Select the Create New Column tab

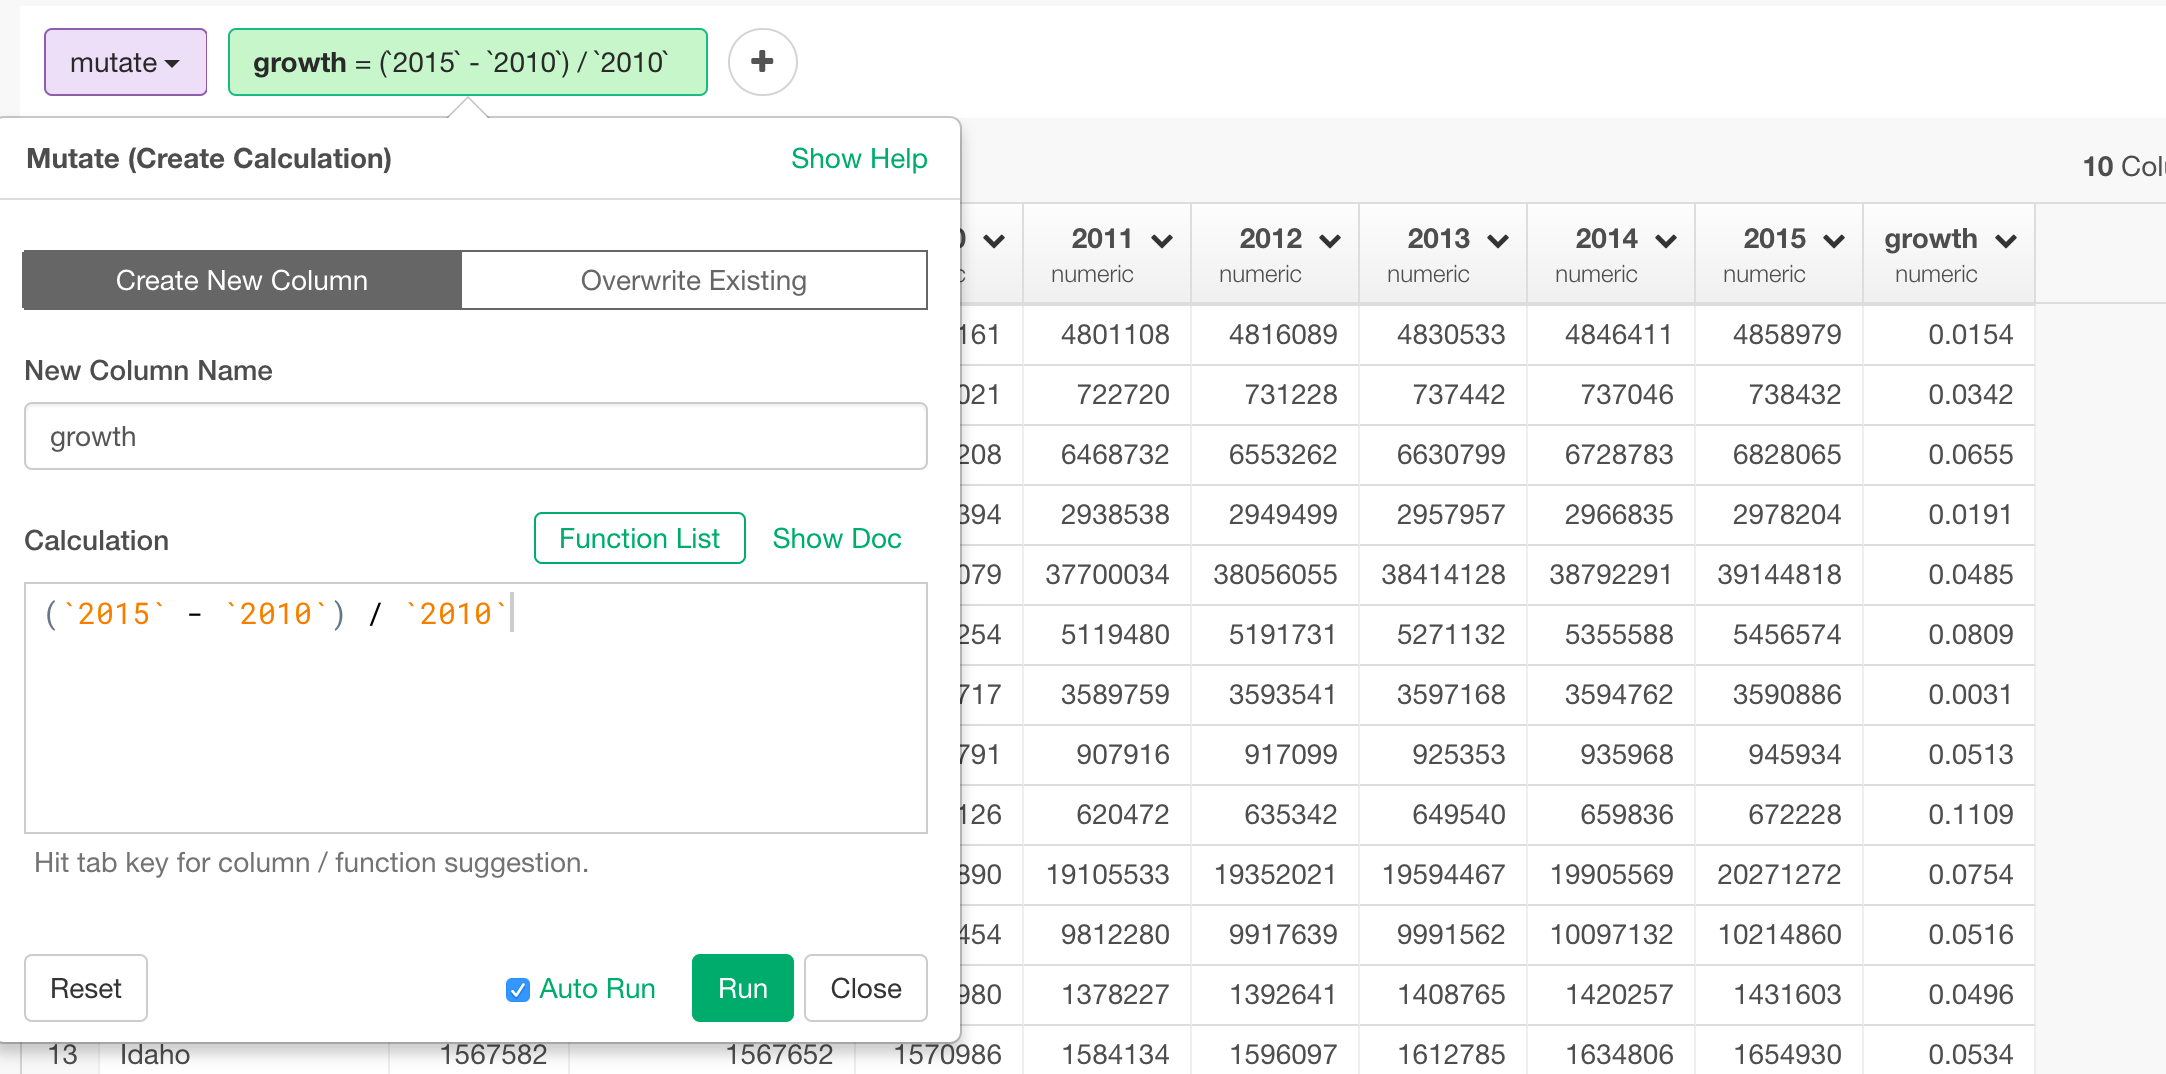click(240, 280)
